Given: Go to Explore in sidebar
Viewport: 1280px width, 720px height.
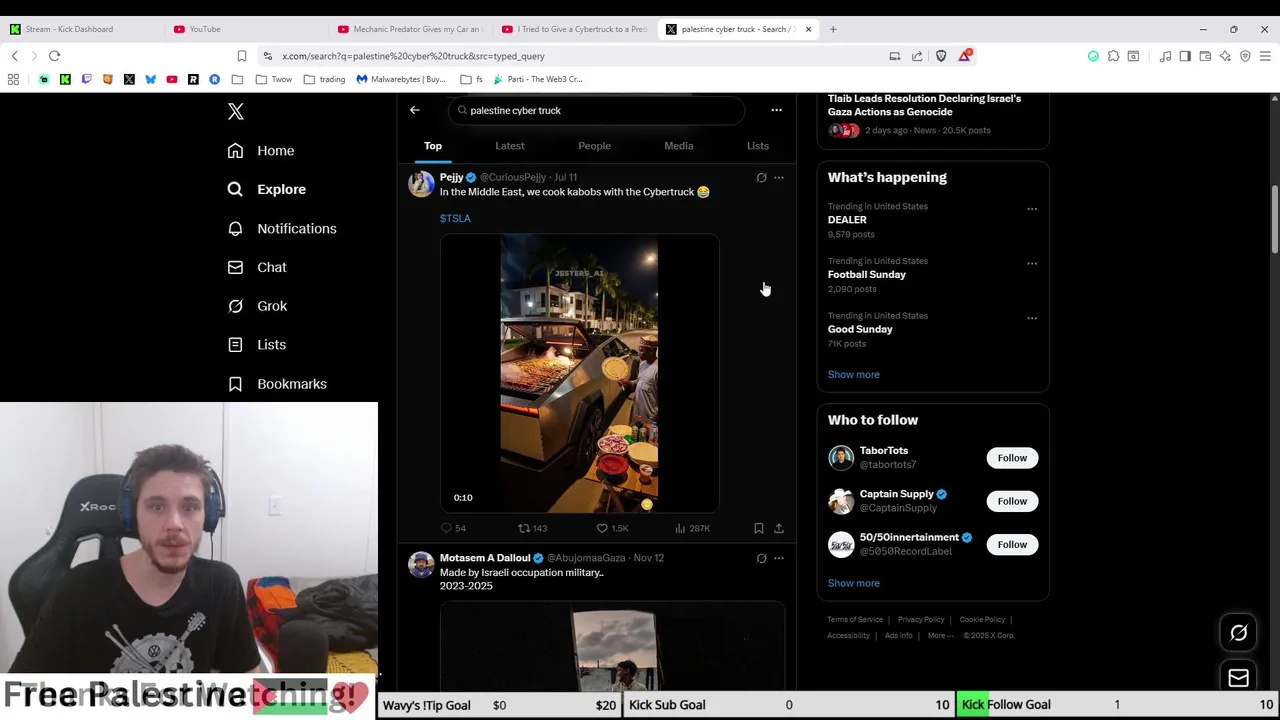Looking at the screenshot, I should [x=266, y=189].
